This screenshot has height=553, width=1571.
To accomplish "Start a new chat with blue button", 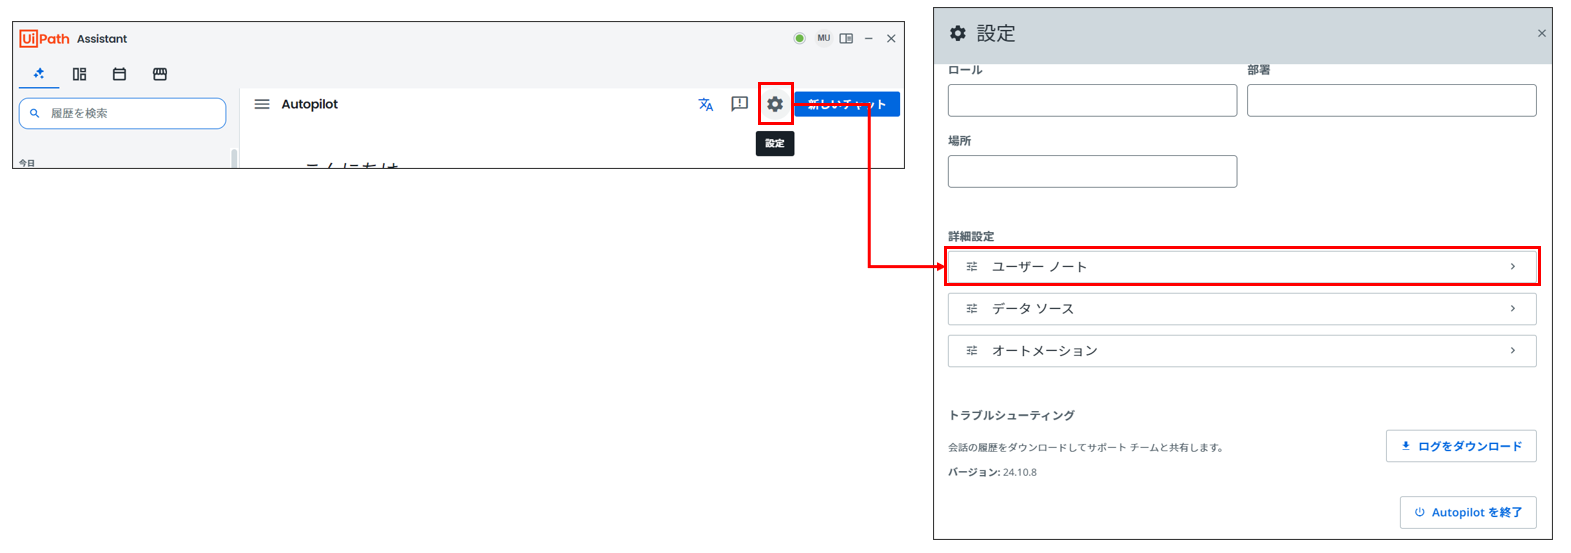I will (x=847, y=104).
